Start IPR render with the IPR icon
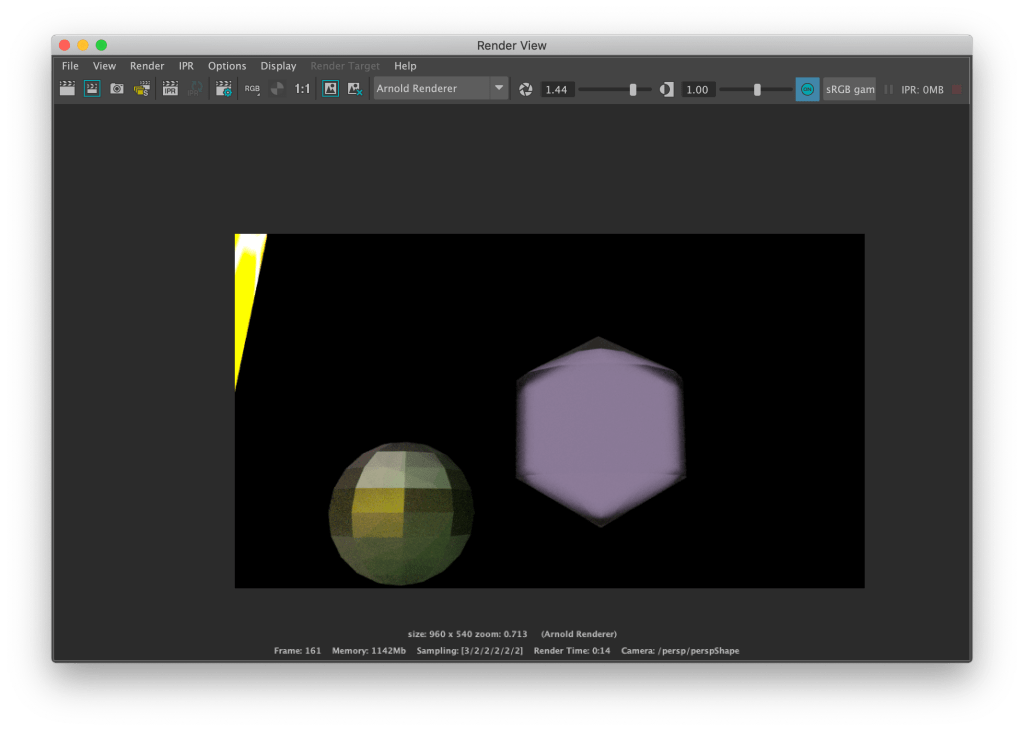This screenshot has height=731, width=1024. [x=170, y=89]
